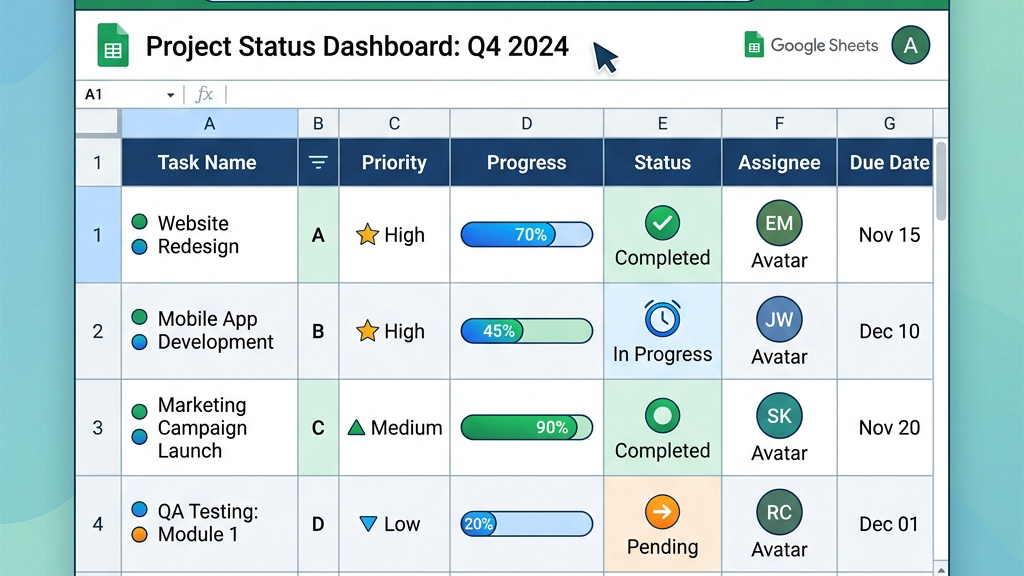Click the green dot next to Website

(x=139, y=221)
